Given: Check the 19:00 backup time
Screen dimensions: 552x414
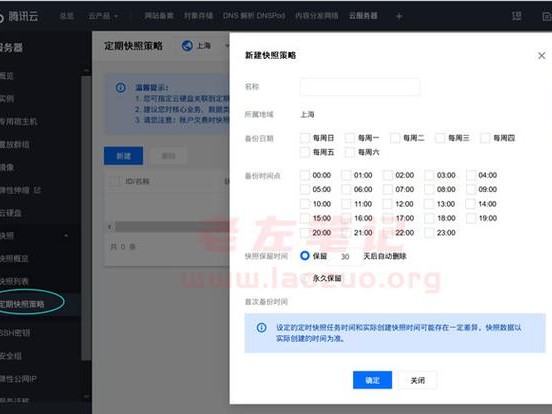Looking at the screenshot, I should [471, 218].
